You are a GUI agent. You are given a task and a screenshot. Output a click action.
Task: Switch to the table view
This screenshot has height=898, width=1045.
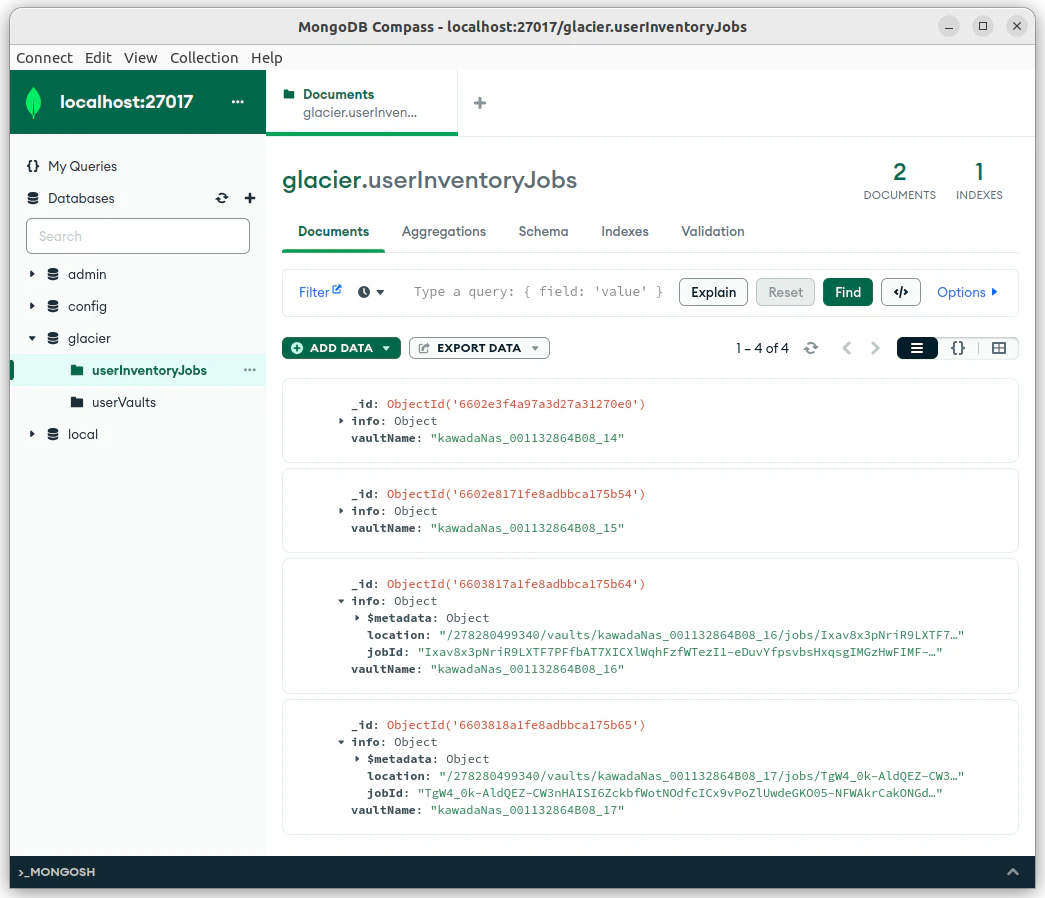tap(998, 348)
